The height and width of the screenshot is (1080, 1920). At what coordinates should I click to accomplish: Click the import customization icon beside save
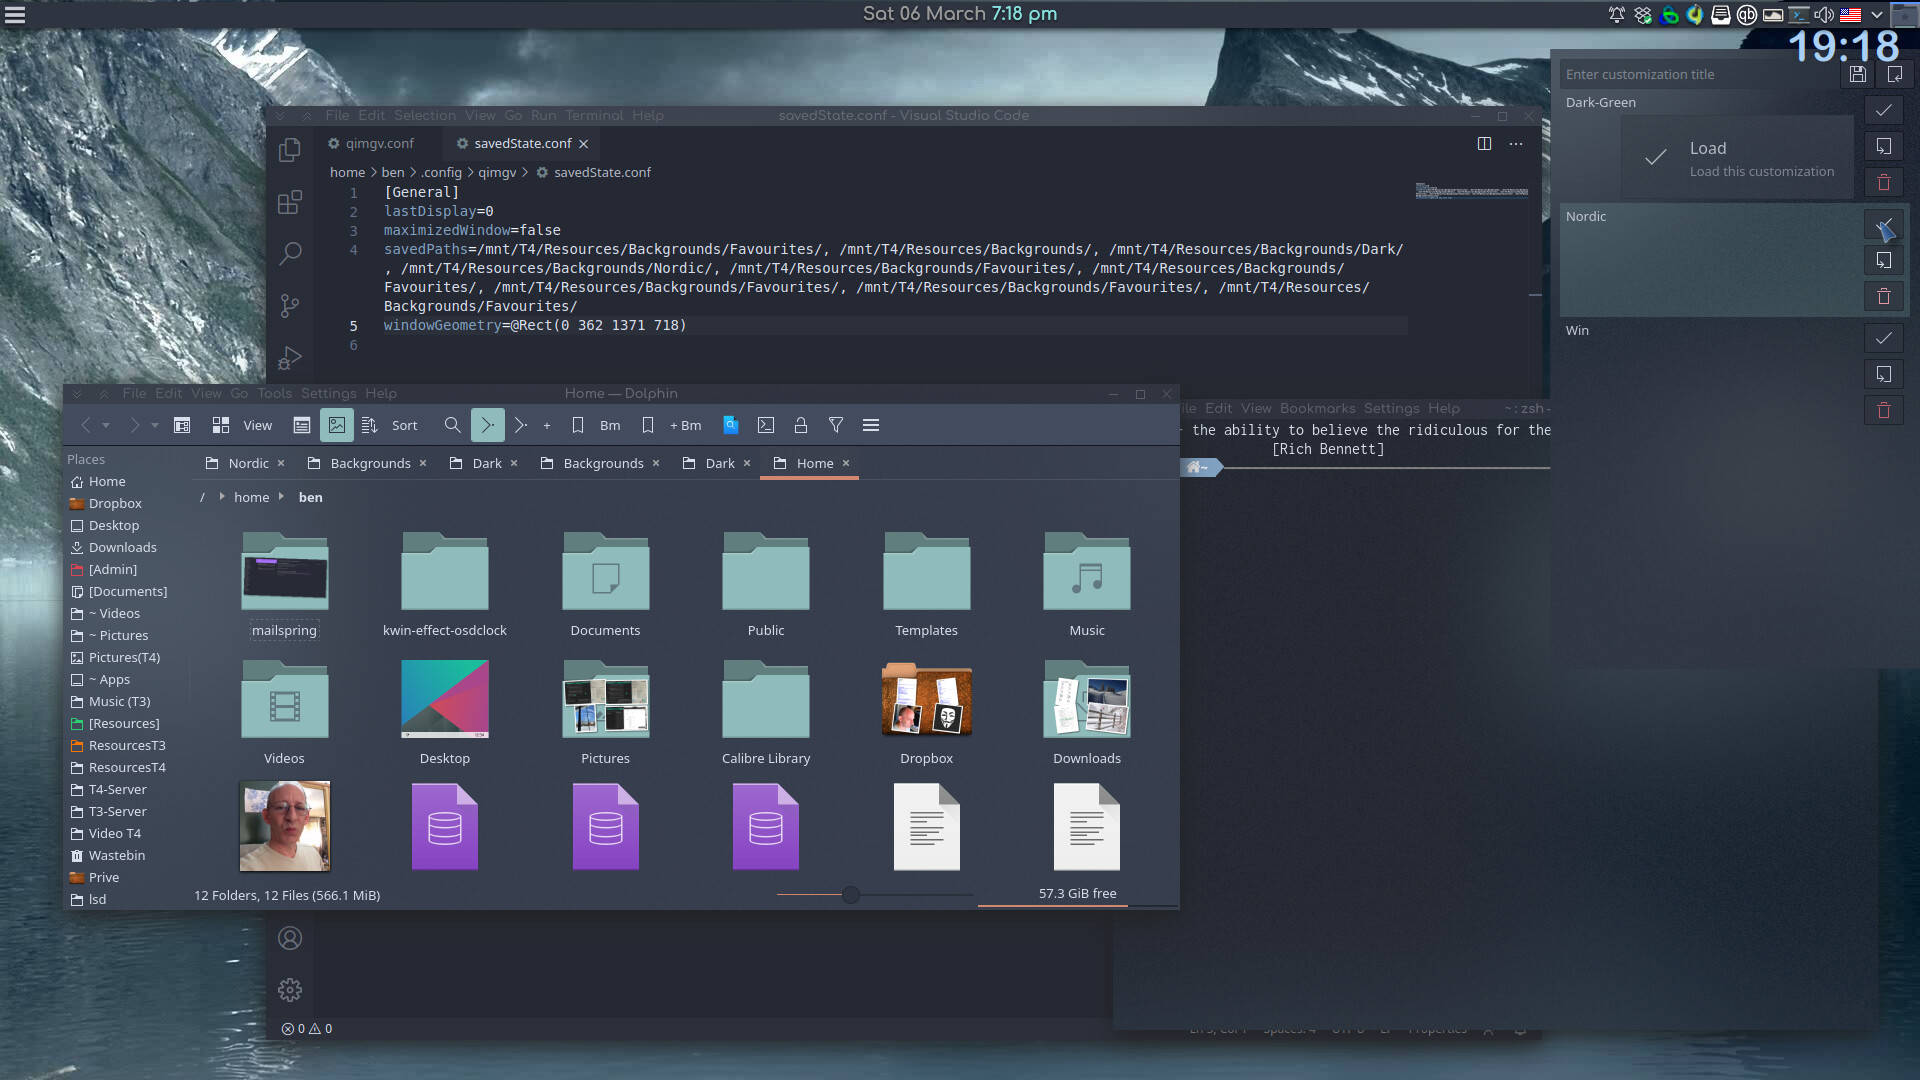tap(1894, 74)
